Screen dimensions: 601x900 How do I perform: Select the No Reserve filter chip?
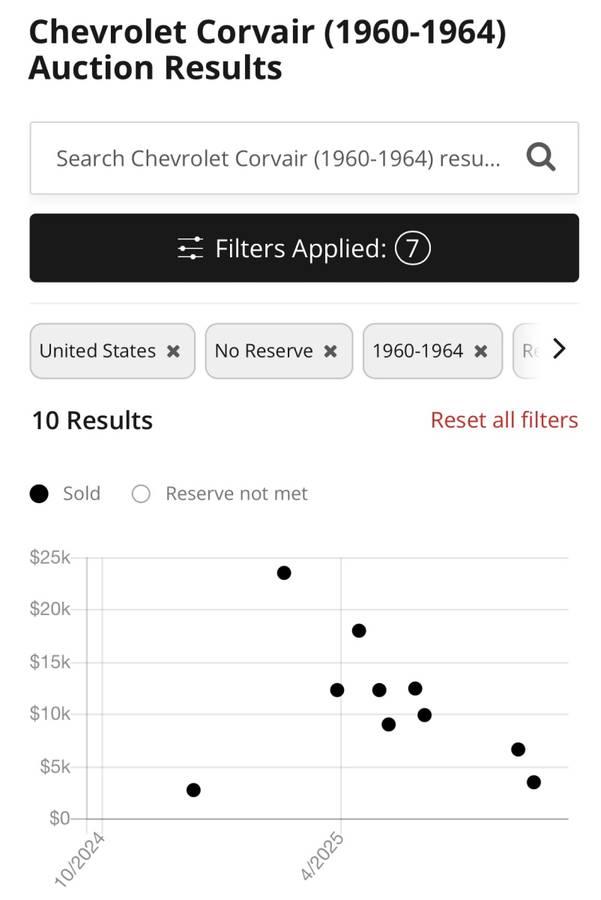pyautogui.click(x=263, y=351)
